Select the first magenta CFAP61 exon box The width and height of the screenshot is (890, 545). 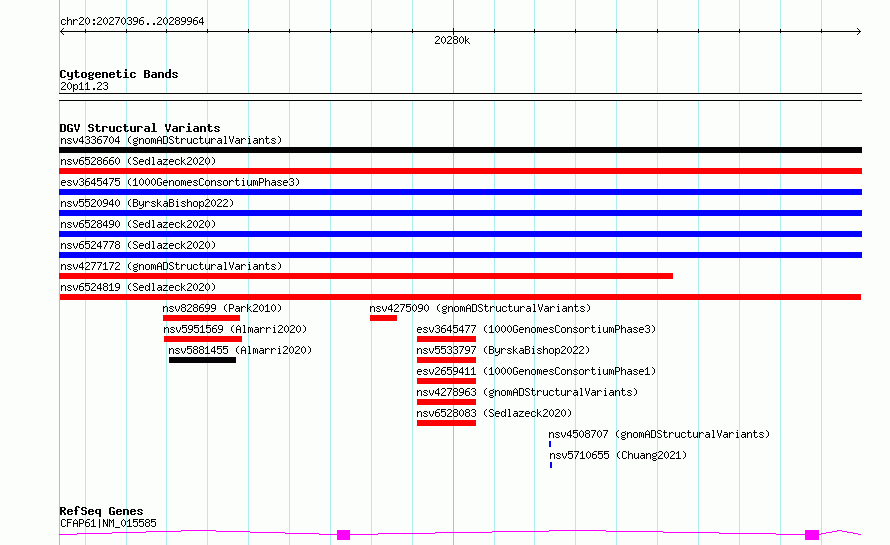click(x=343, y=535)
